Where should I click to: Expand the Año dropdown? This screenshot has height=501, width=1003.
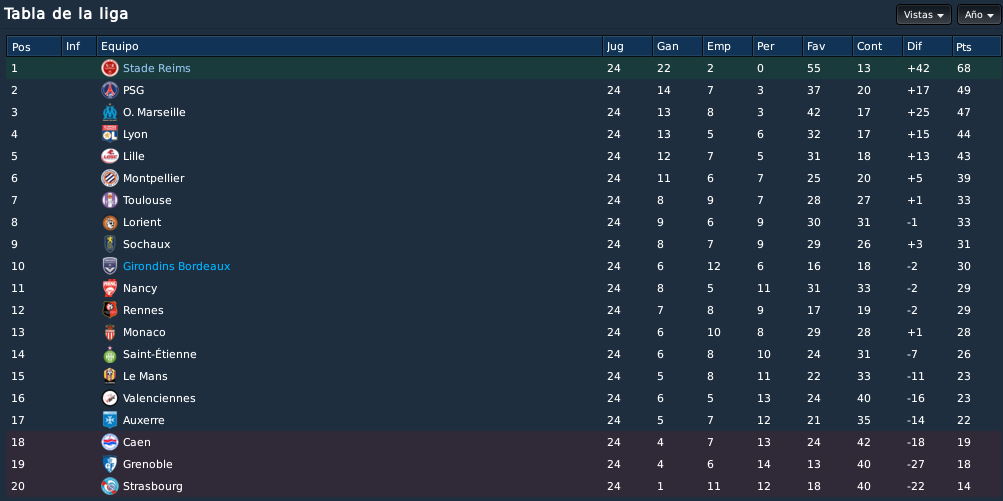(x=979, y=15)
